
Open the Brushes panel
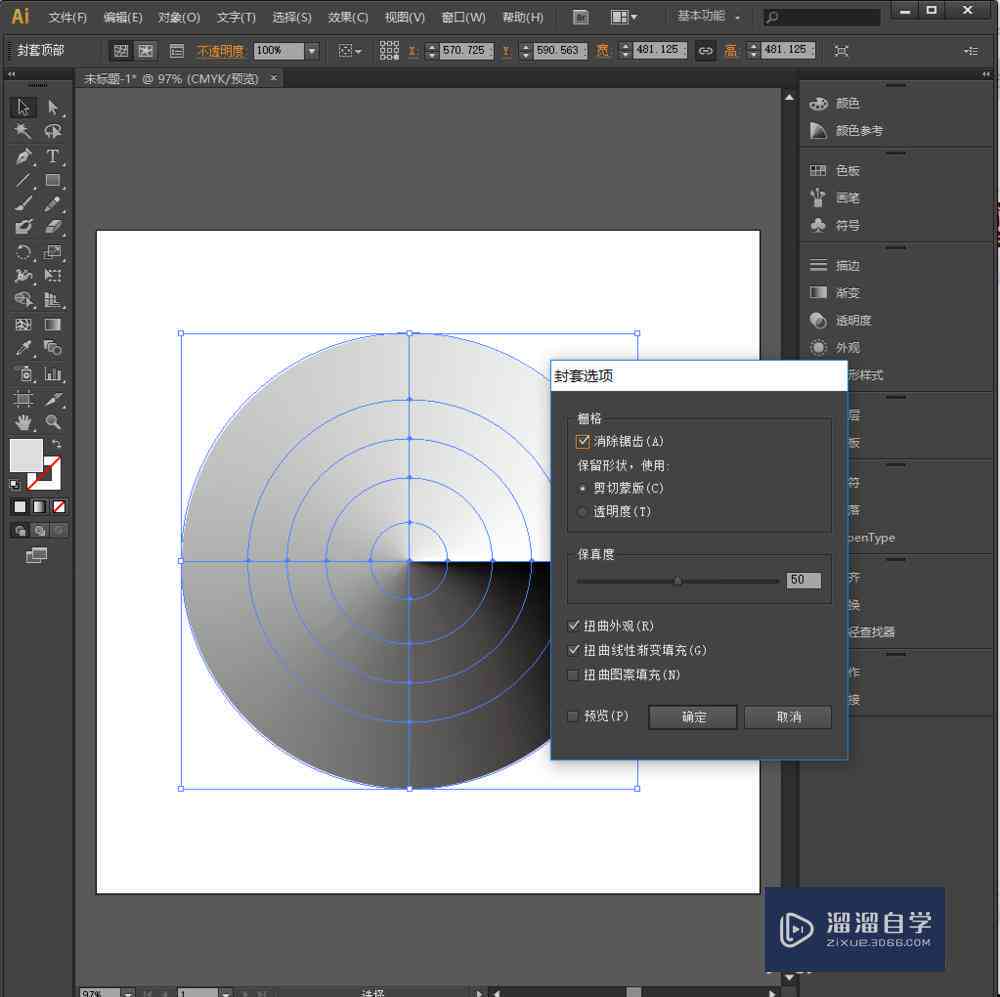coord(835,198)
